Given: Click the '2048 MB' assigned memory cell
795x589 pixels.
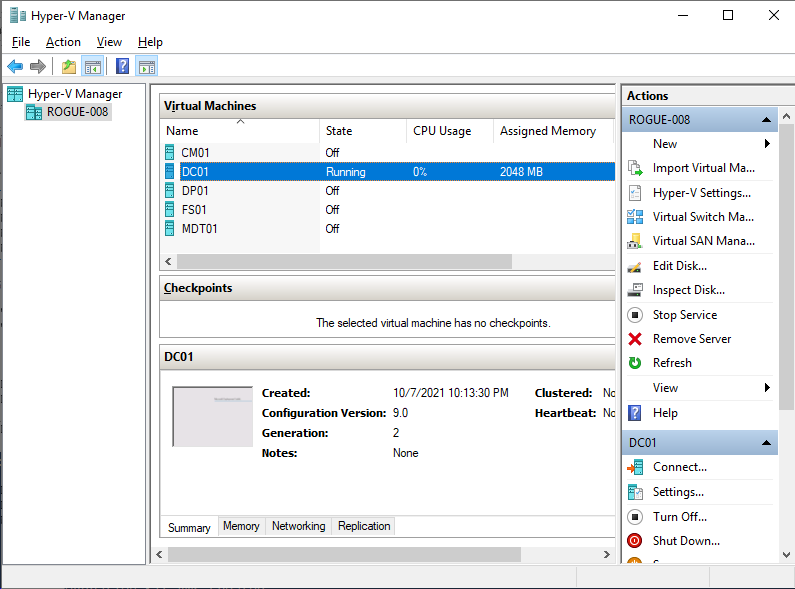Looking at the screenshot, I should pyautogui.click(x=521, y=172).
